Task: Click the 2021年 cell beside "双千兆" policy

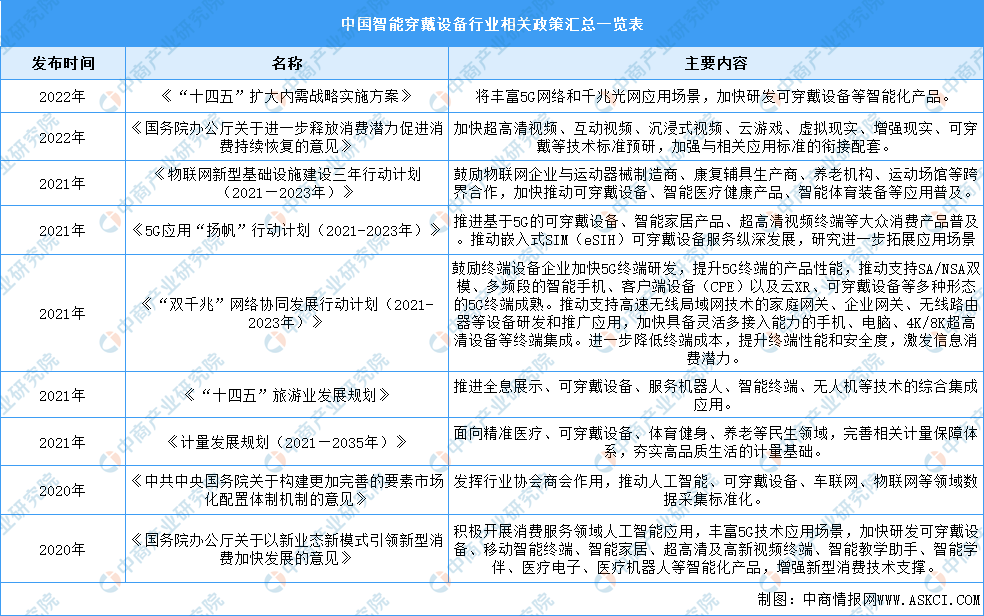Action: point(63,314)
